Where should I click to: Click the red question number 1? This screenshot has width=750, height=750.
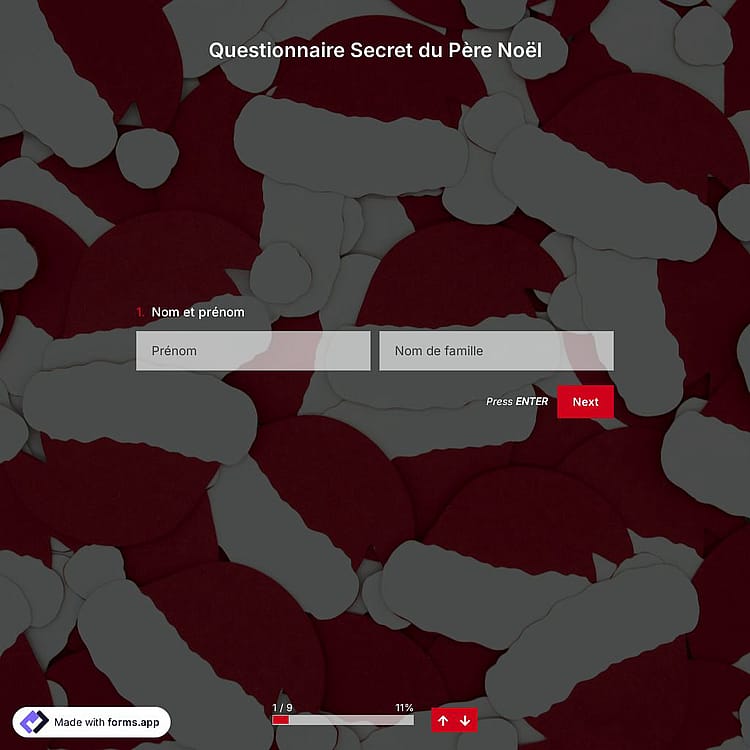coord(140,312)
